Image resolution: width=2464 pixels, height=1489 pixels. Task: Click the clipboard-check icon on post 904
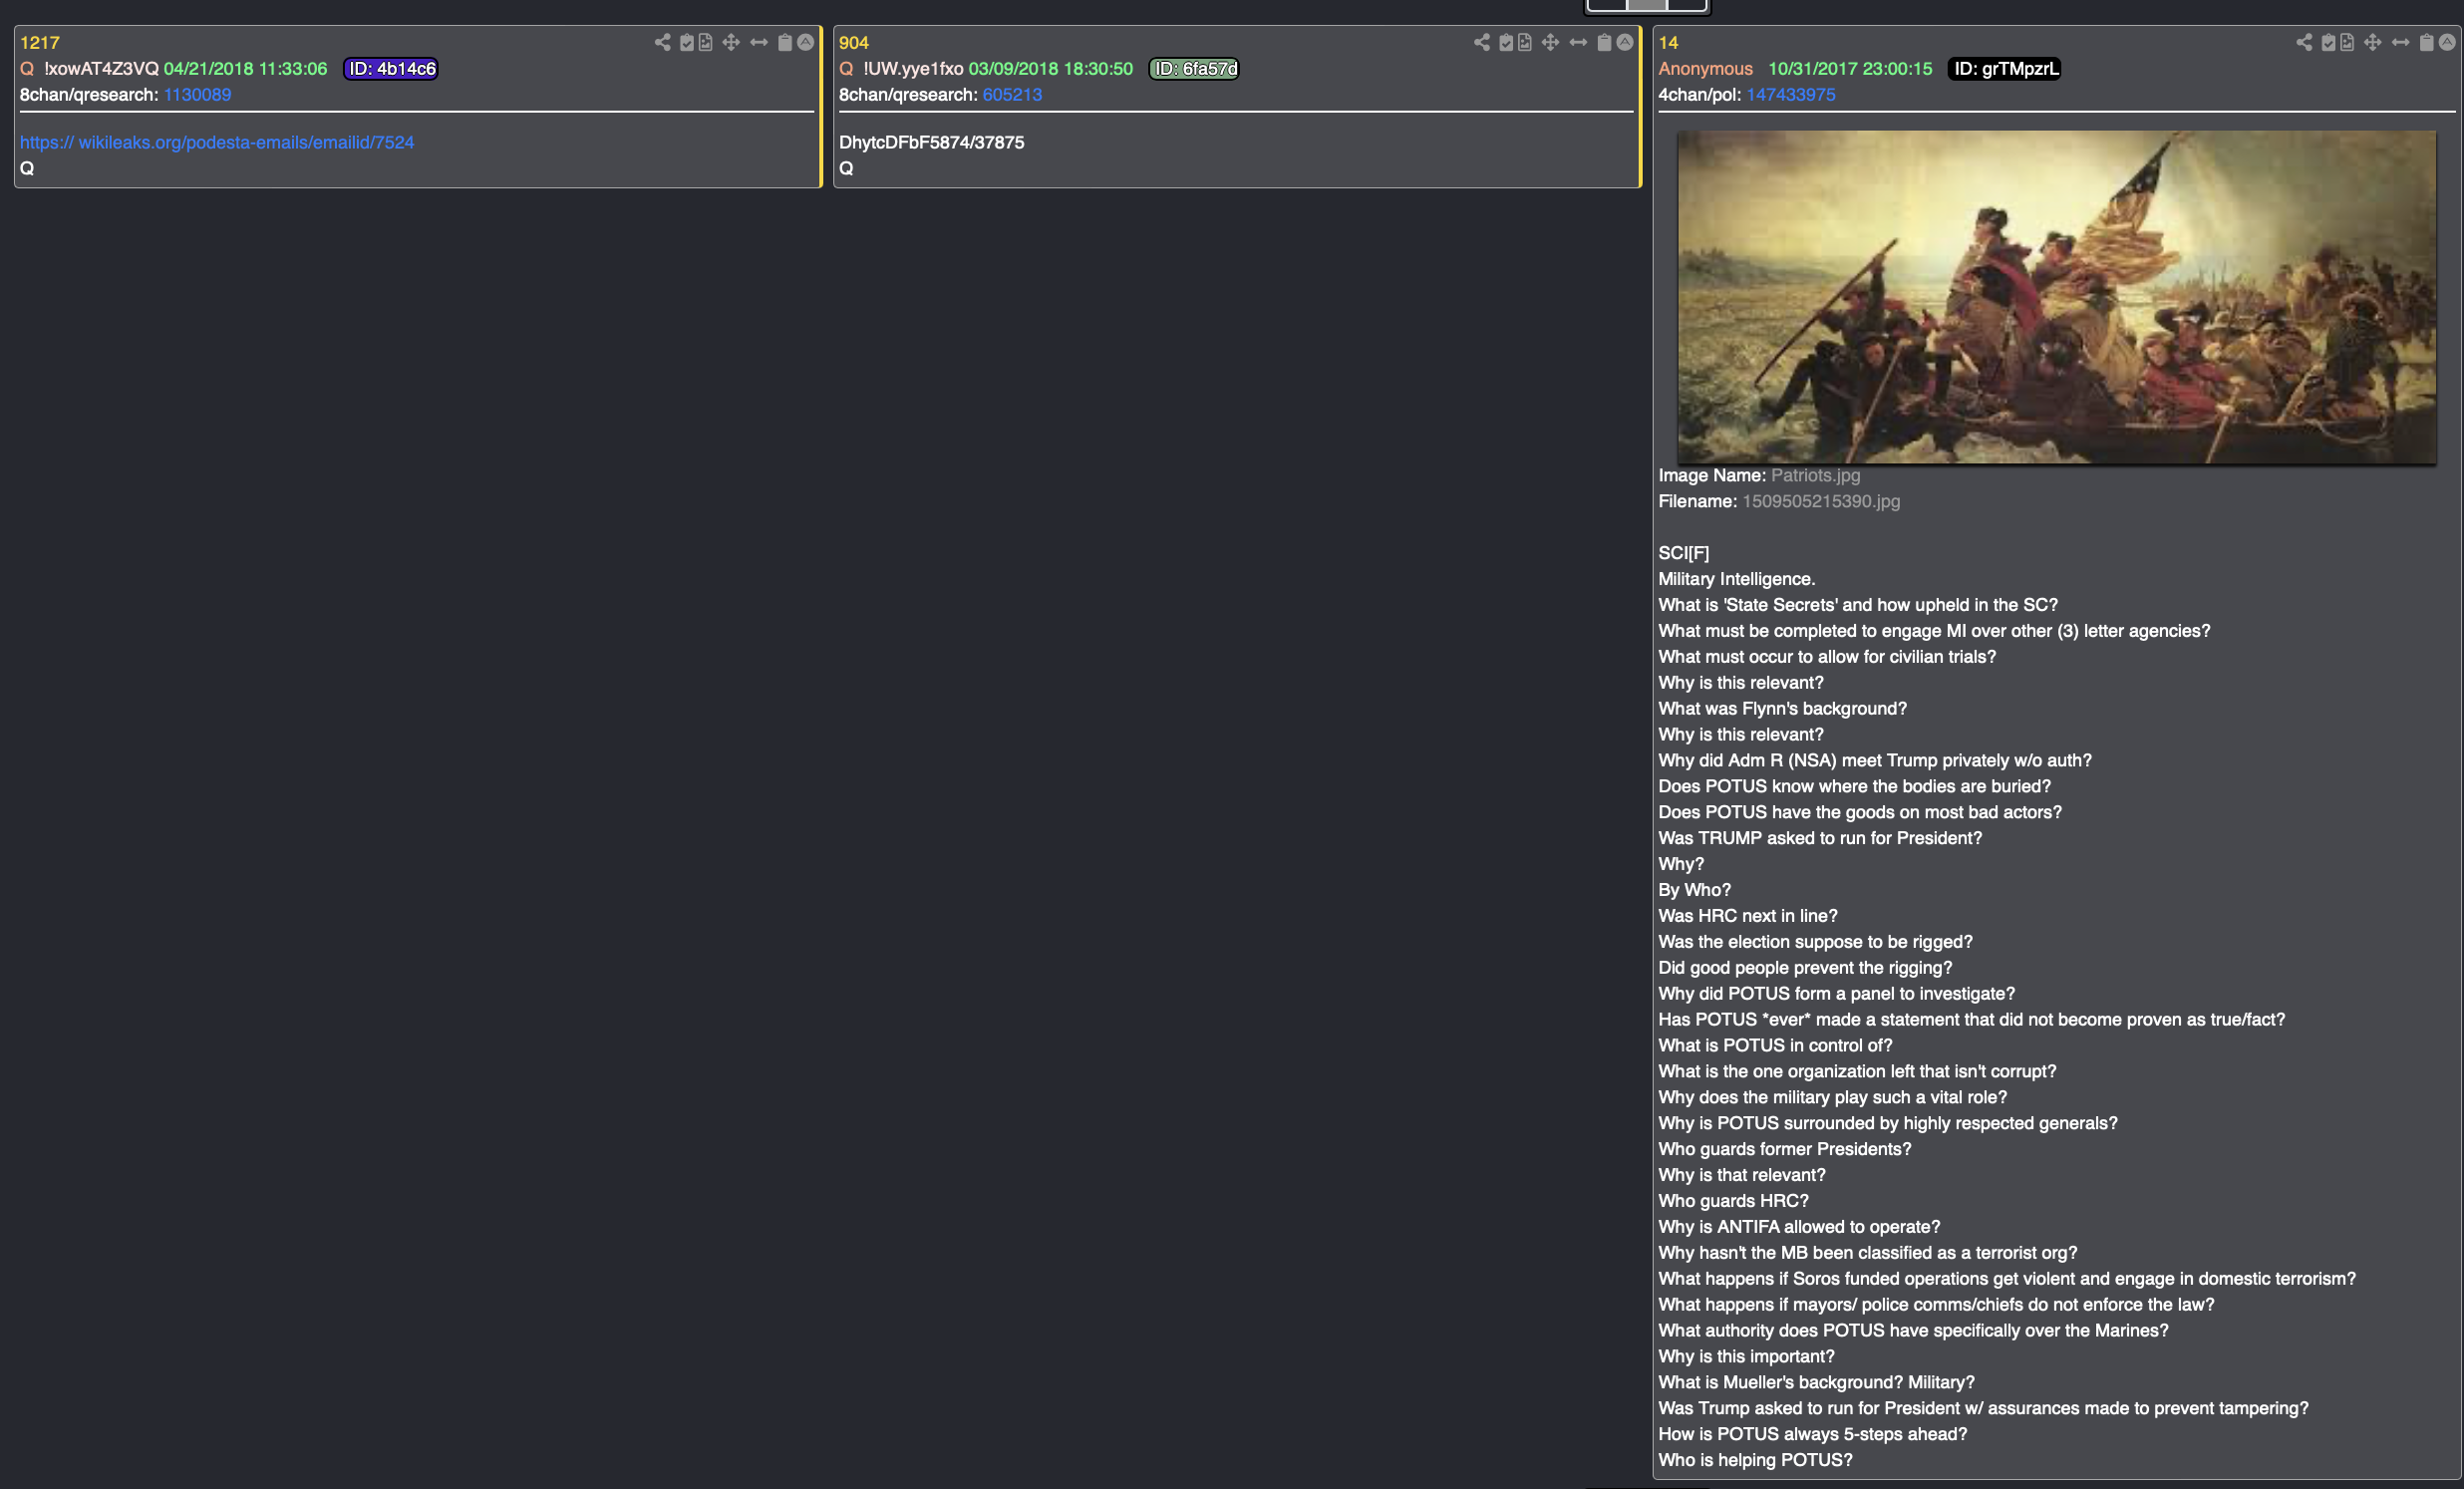pos(1506,42)
